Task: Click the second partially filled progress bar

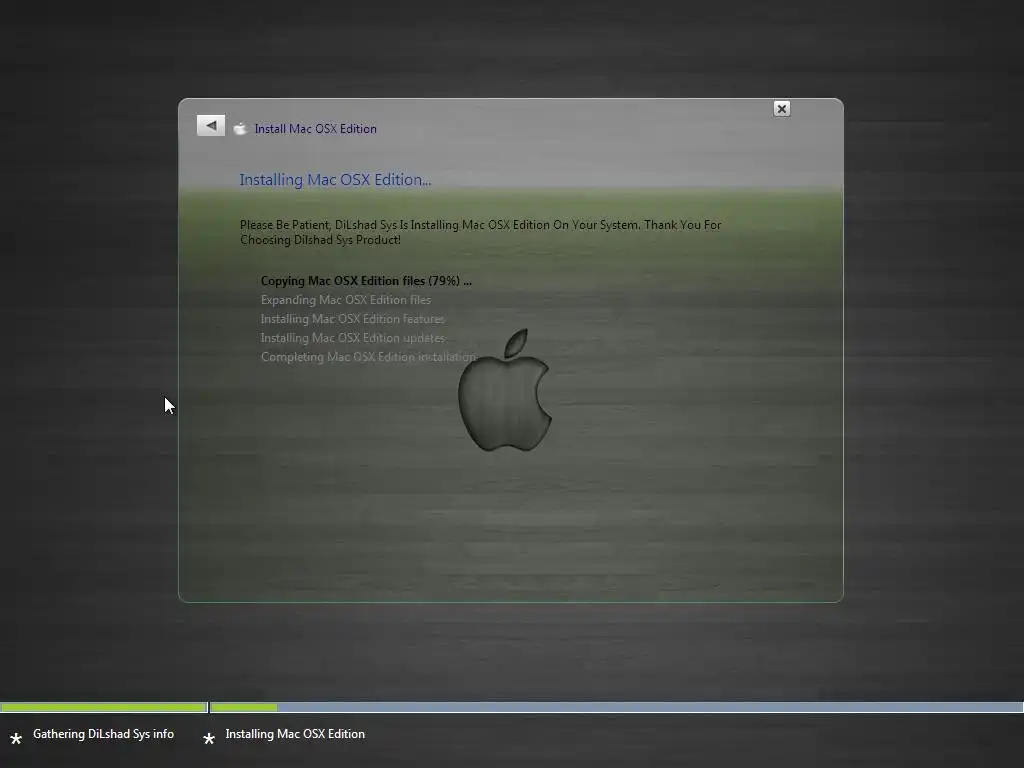Action: pyautogui.click(x=616, y=707)
